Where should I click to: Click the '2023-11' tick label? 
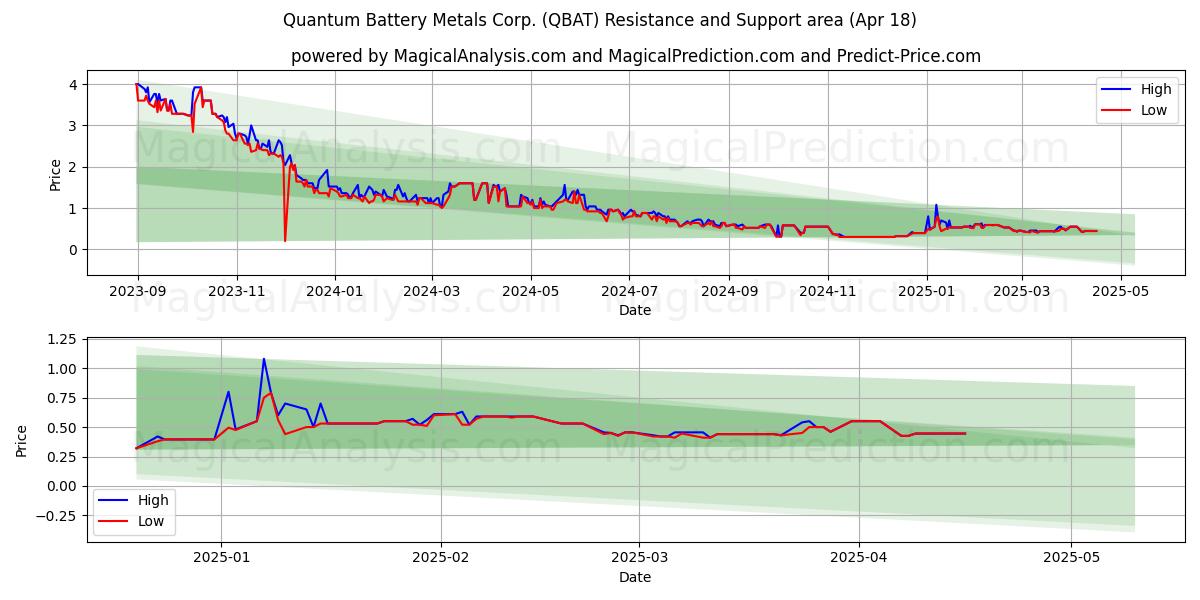(x=237, y=290)
